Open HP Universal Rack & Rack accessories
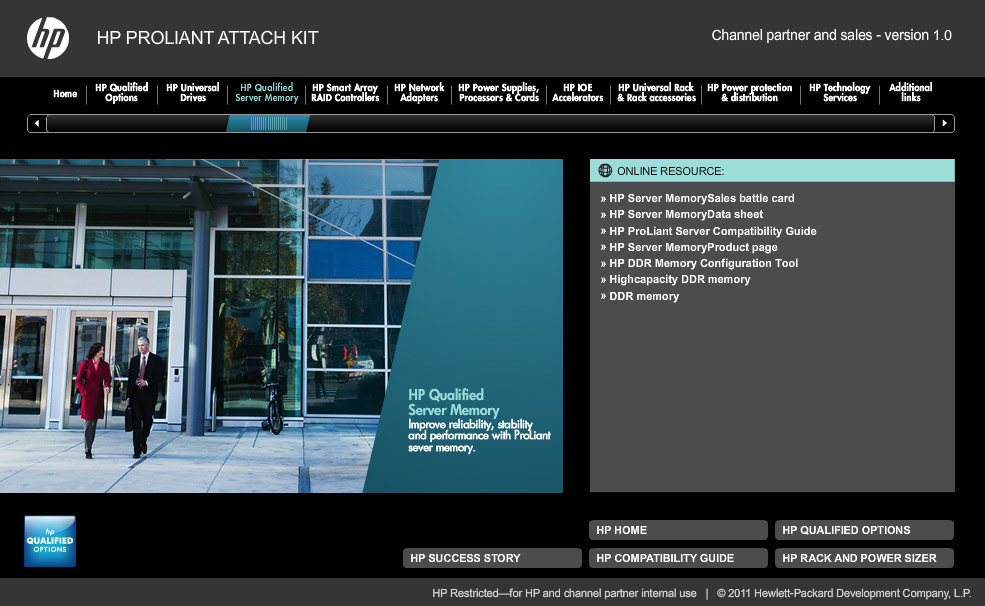Image resolution: width=985 pixels, height=606 pixels. (656, 92)
